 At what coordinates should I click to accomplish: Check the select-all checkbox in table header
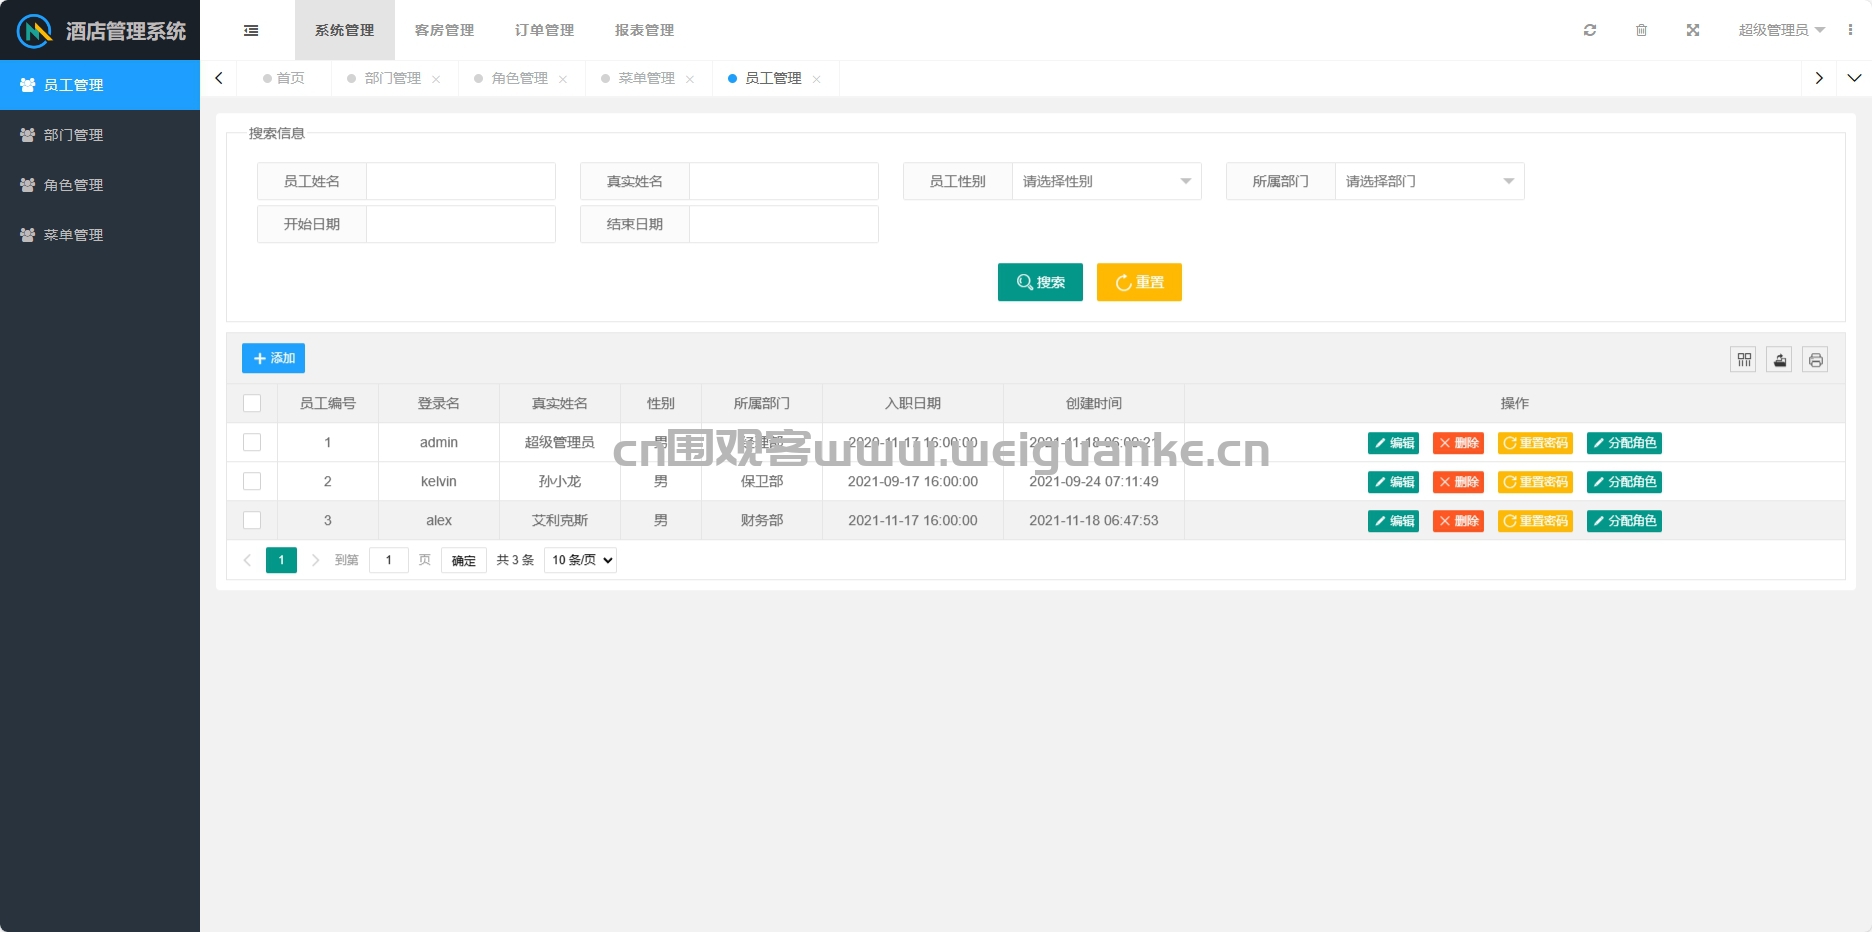pos(252,403)
